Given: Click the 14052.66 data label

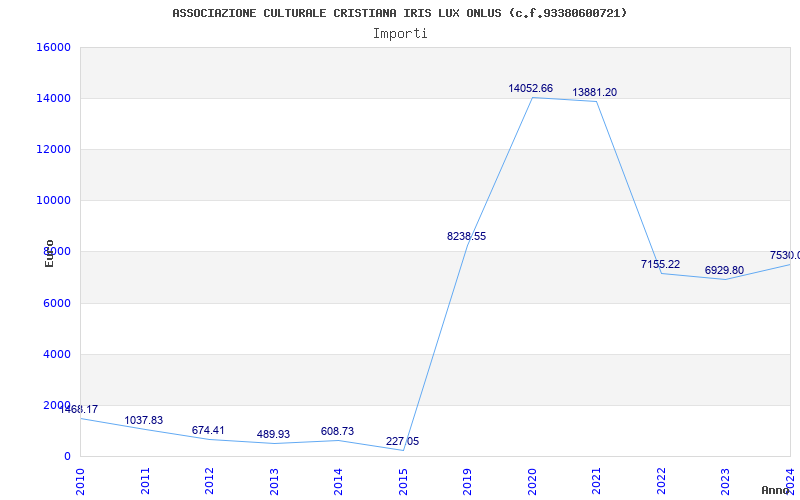Looking at the screenshot, I should coord(530,88).
